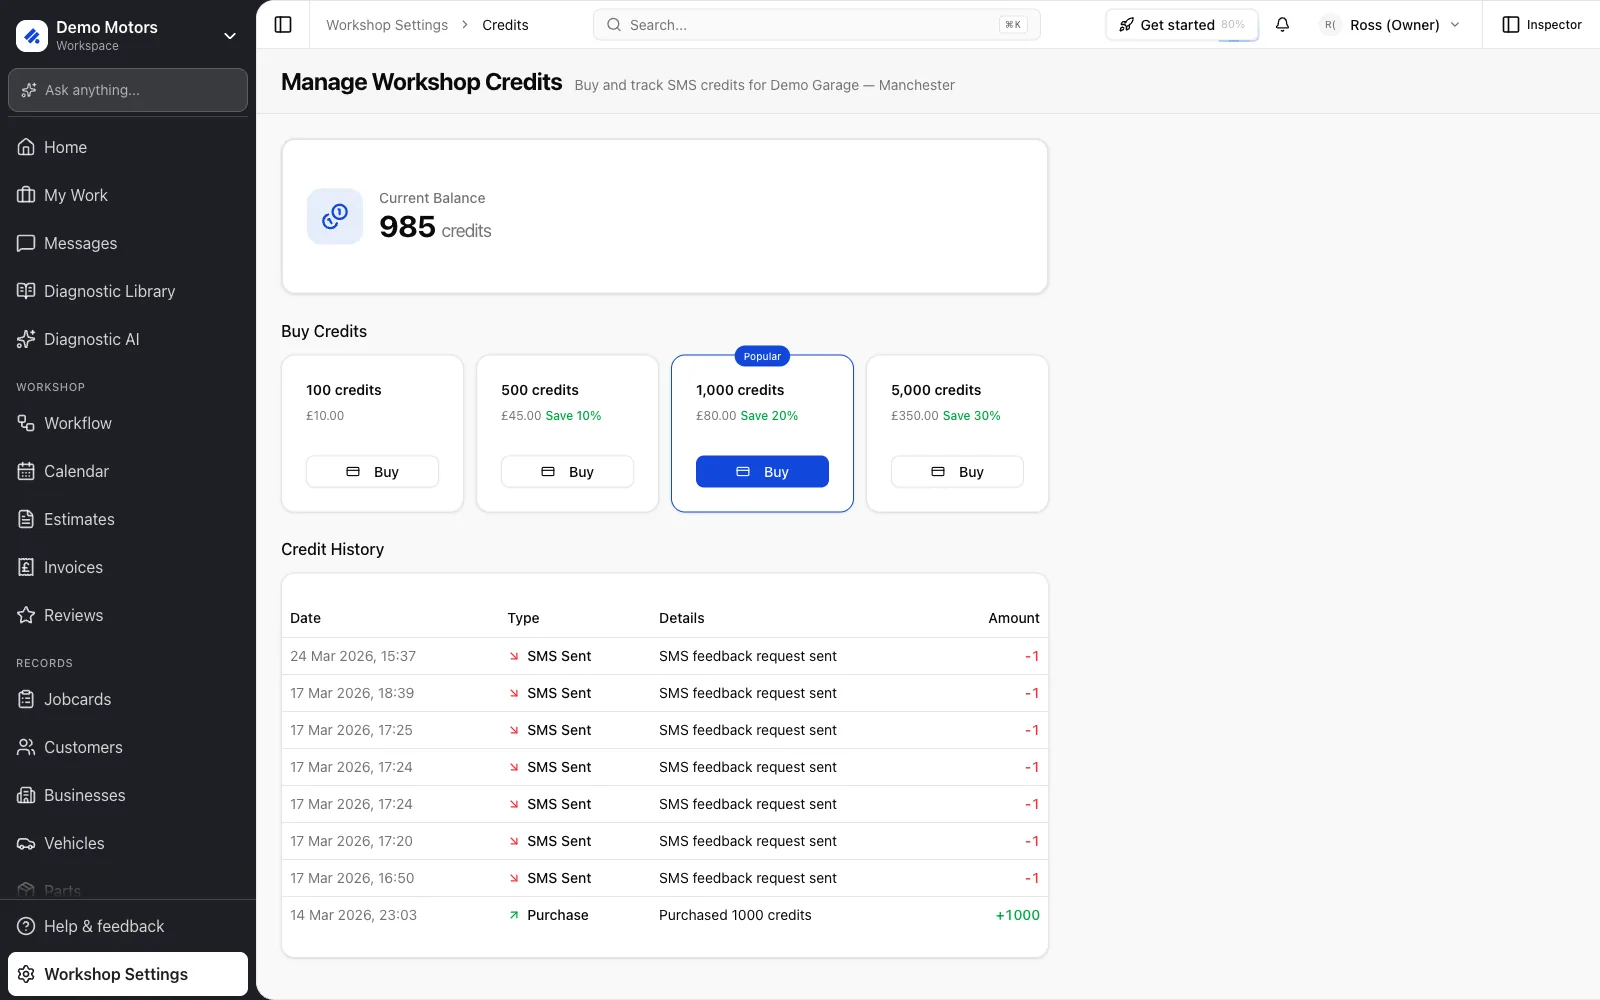The height and width of the screenshot is (1000, 1600).
Task: Click the Ask anything input
Action: click(128, 90)
